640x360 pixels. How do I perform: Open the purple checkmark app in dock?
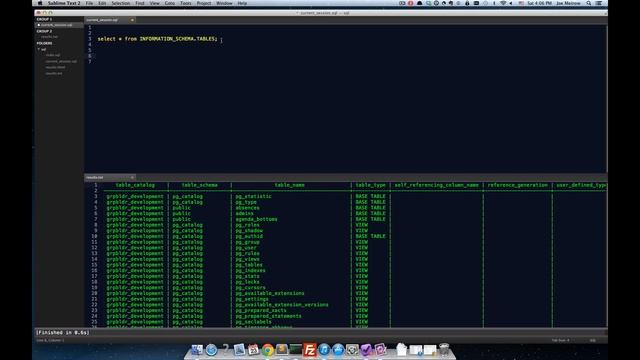[x=366, y=350]
